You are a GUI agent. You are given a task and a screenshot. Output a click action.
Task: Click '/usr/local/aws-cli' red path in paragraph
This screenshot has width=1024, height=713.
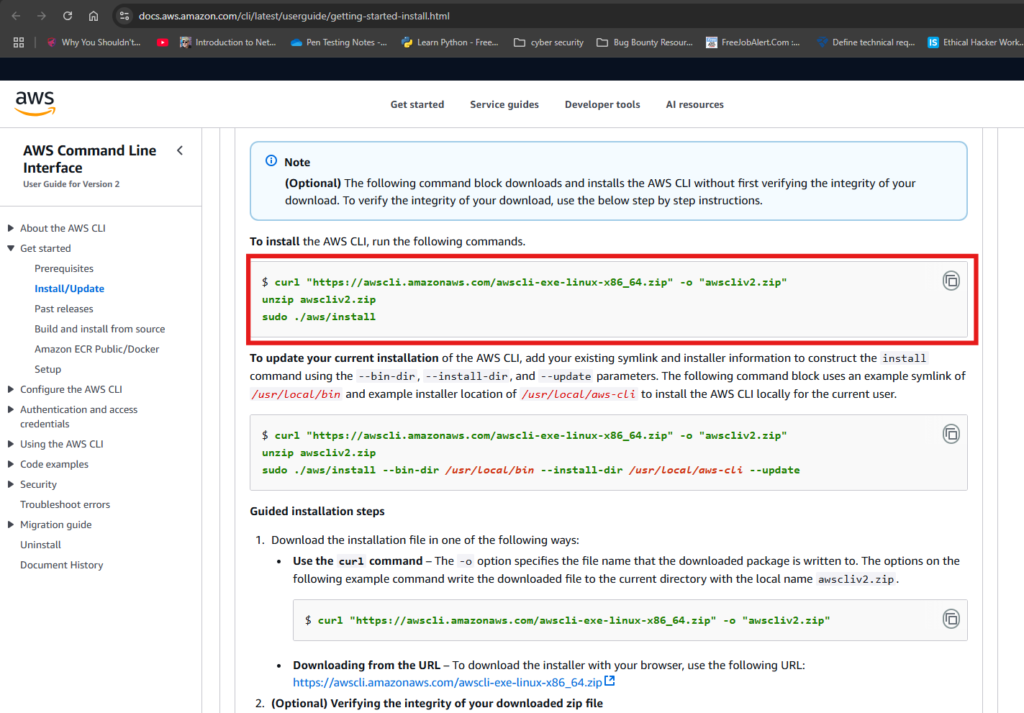coord(579,394)
